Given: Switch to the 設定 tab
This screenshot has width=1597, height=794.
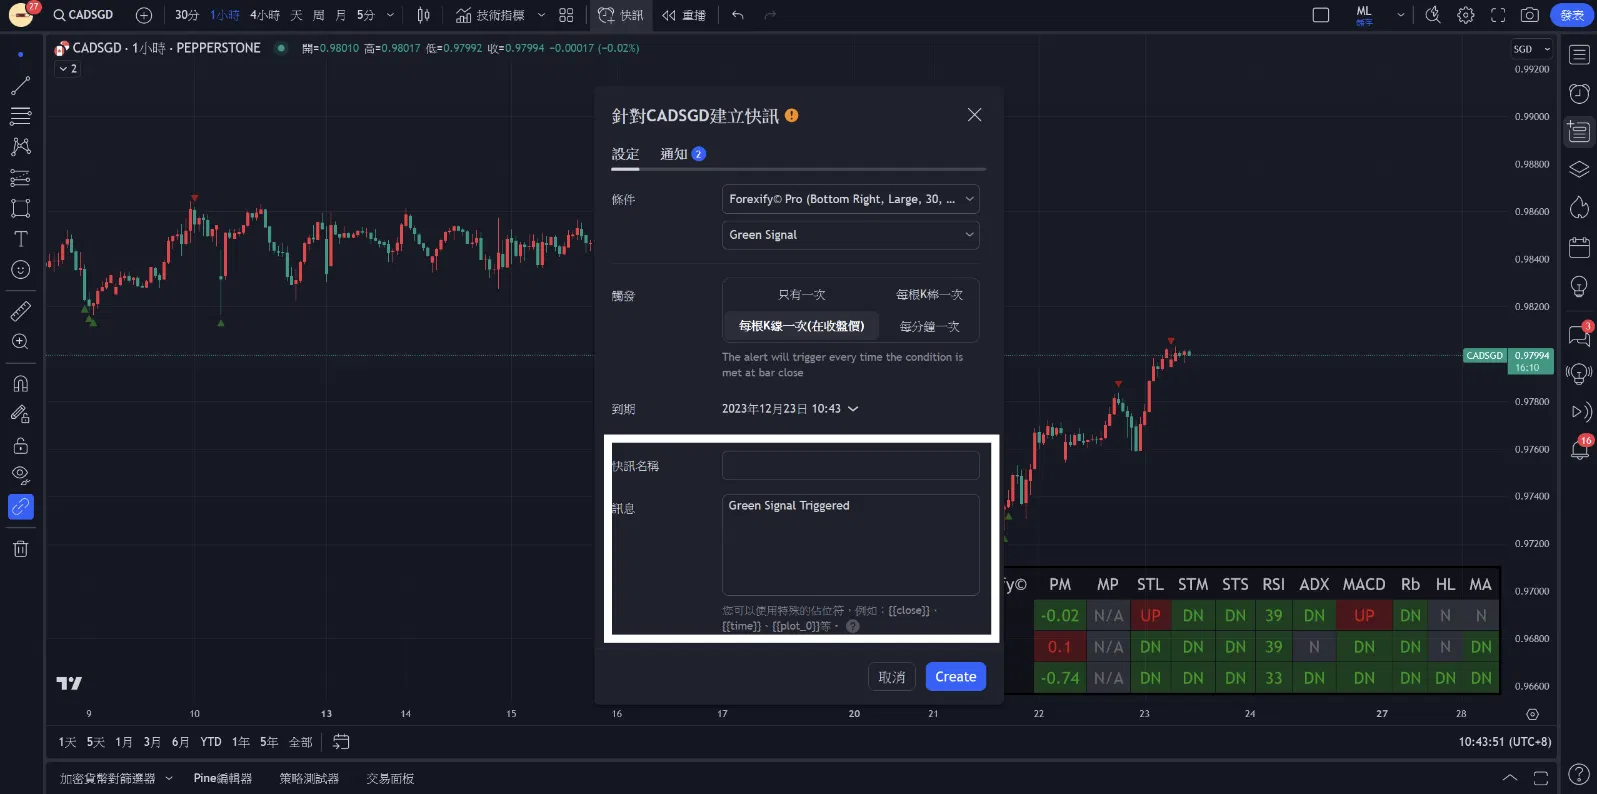Looking at the screenshot, I should pos(625,154).
